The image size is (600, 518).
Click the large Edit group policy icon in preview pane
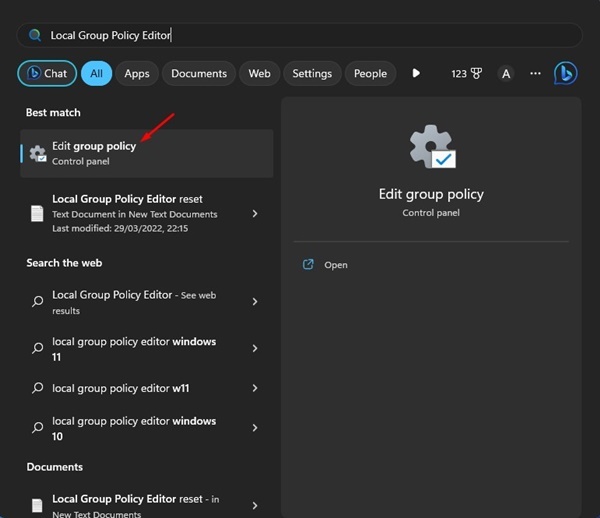click(x=432, y=147)
